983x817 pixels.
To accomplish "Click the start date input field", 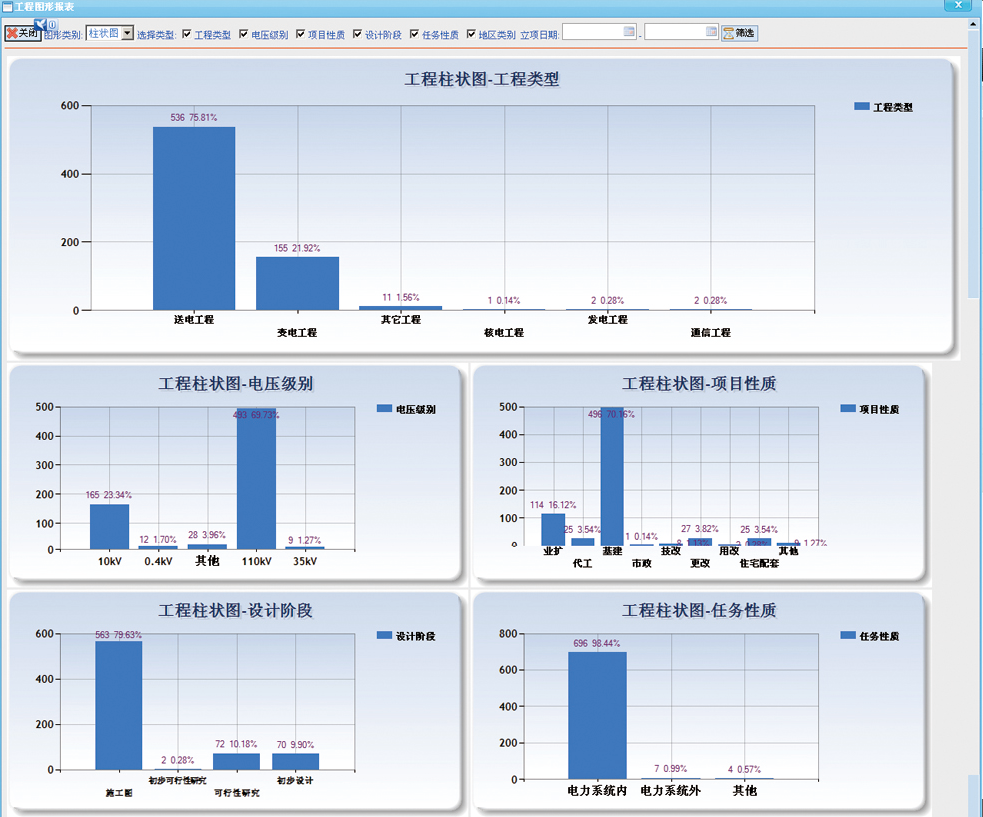I will point(593,32).
